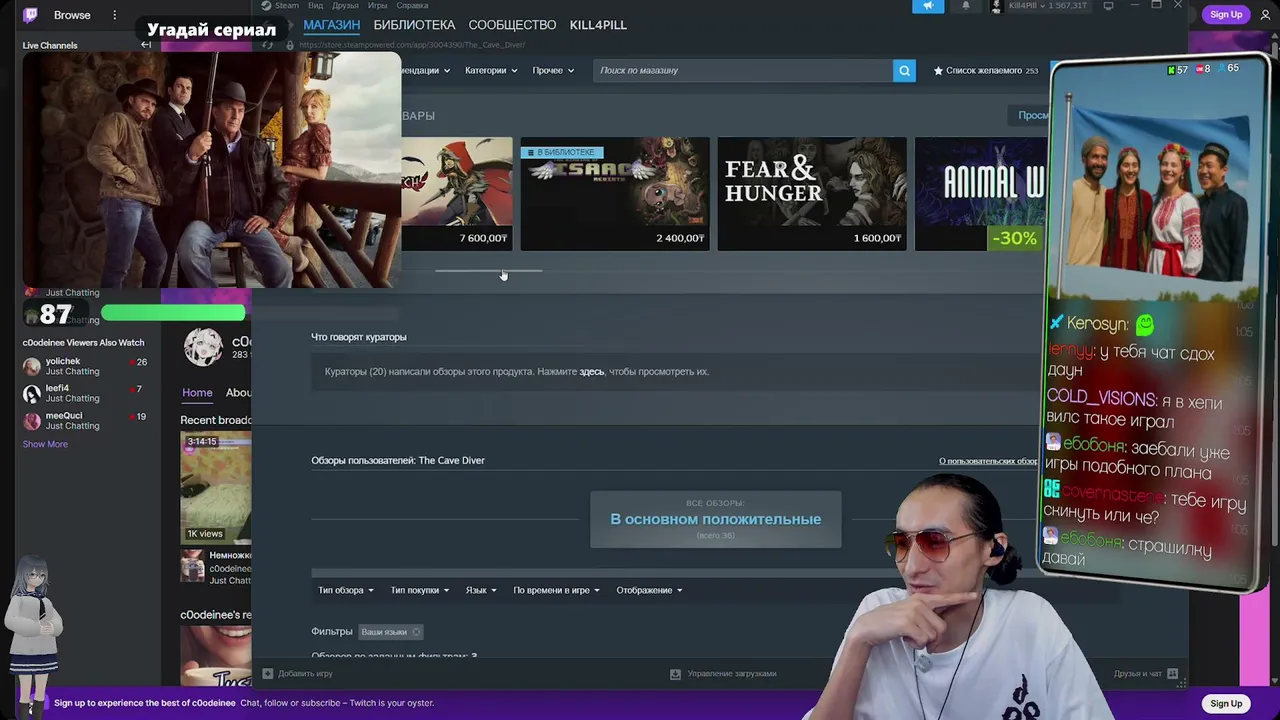Remove the 'Ваши языки' filter tag

pos(416,632)
